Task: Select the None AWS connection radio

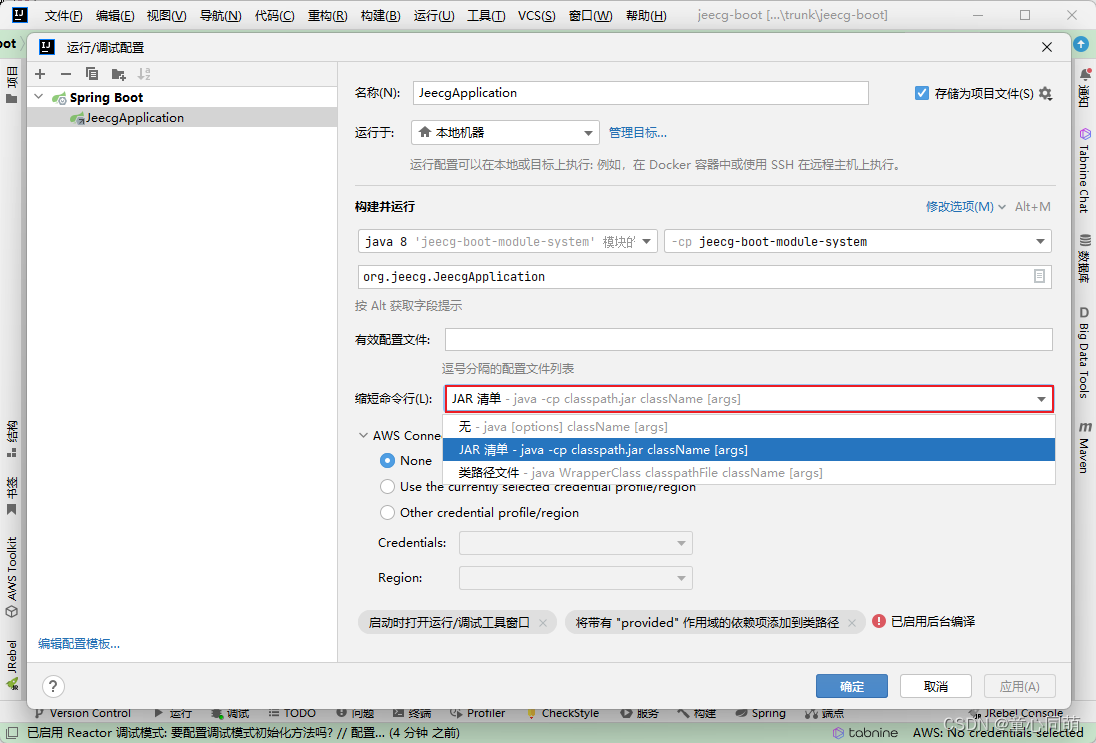Action: pyautogui.click(x=387, y=461)
